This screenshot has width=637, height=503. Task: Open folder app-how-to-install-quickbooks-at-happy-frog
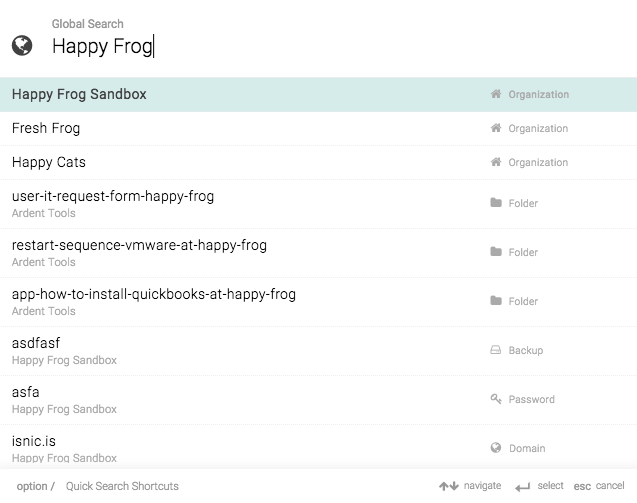click(x=318, y=302)
